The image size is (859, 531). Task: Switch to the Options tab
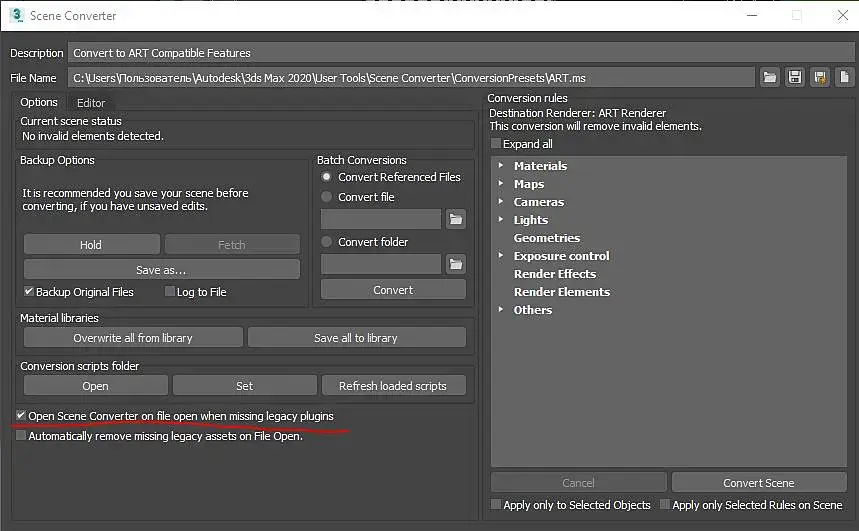[39, 102]
